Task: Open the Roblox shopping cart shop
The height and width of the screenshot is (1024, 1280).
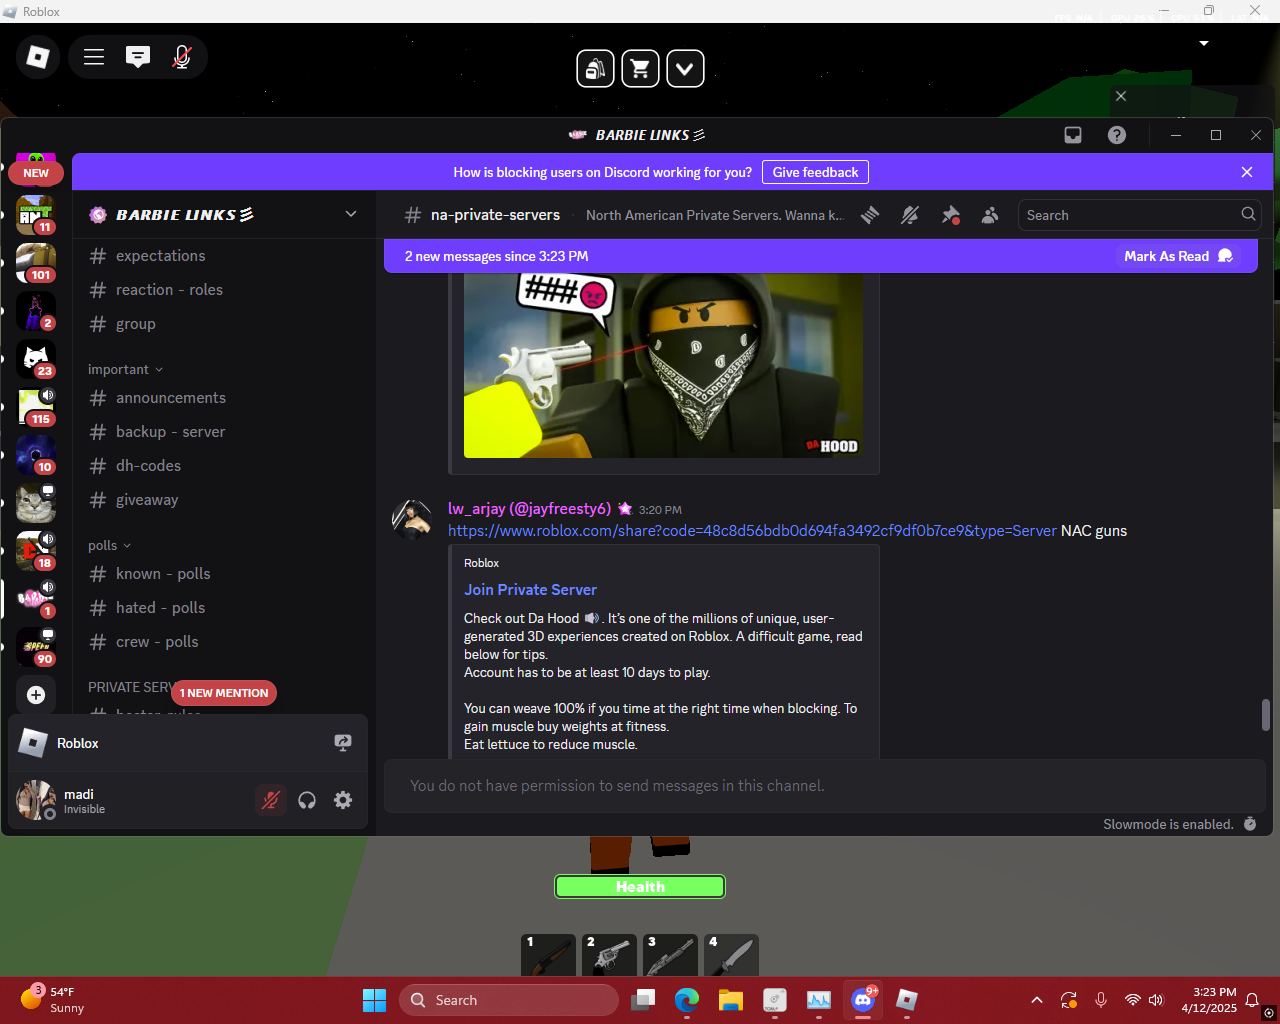Action: [640, 69]
